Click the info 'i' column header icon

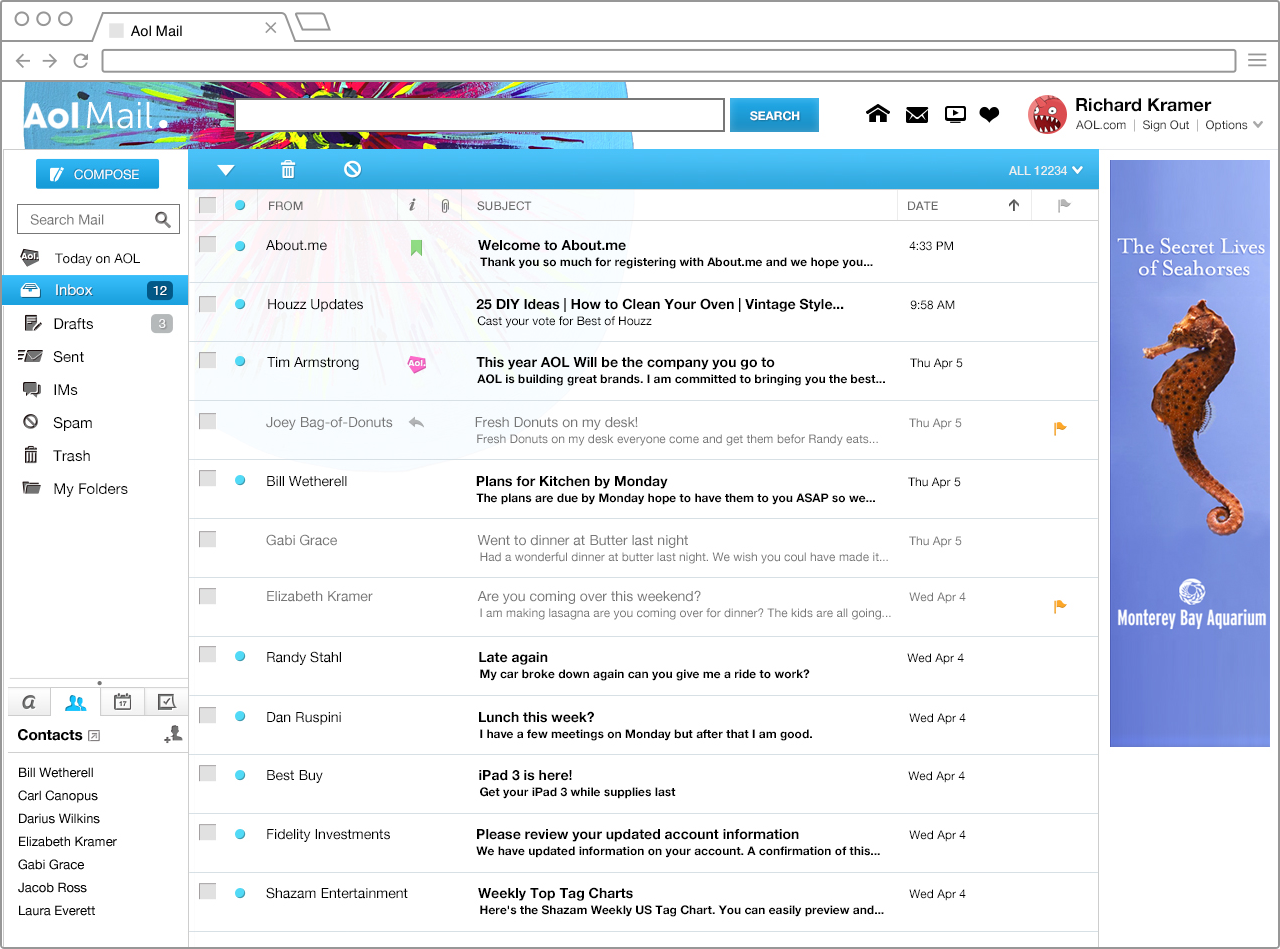click(412, 205)
